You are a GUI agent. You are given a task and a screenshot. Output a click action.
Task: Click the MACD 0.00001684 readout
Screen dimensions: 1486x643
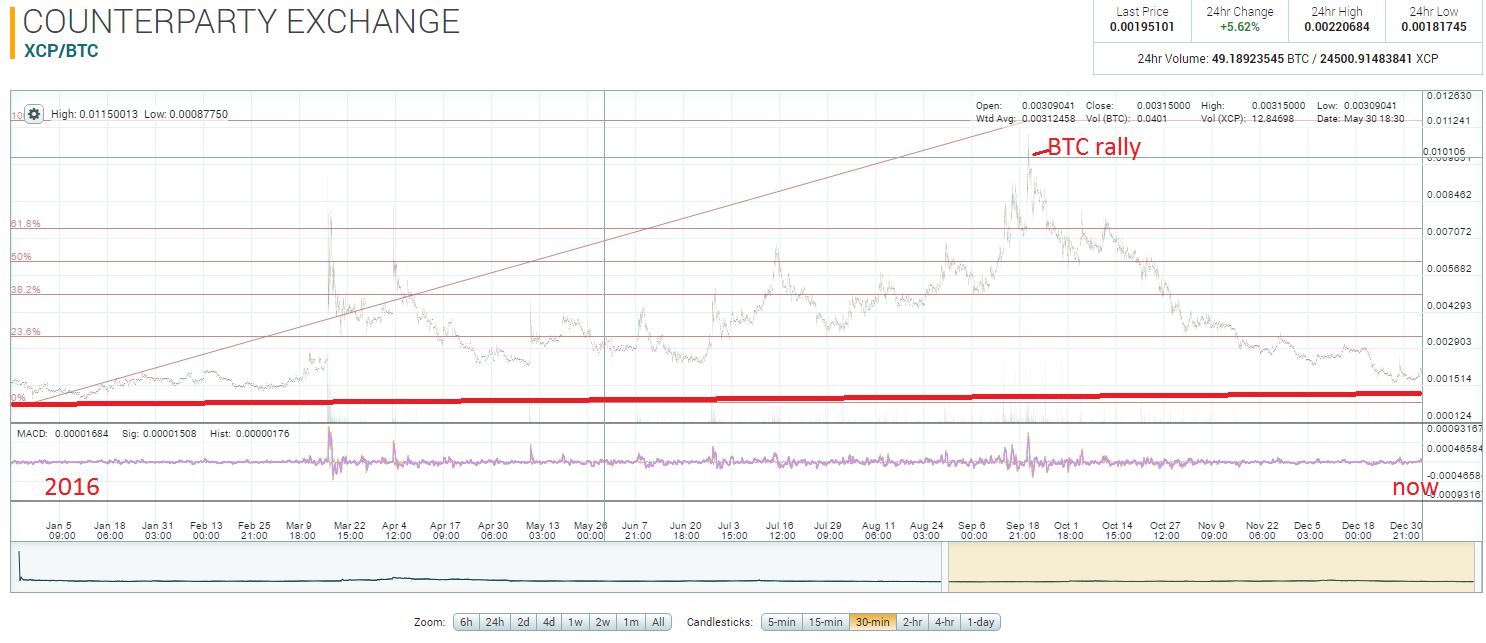click(x=62, y=434)
